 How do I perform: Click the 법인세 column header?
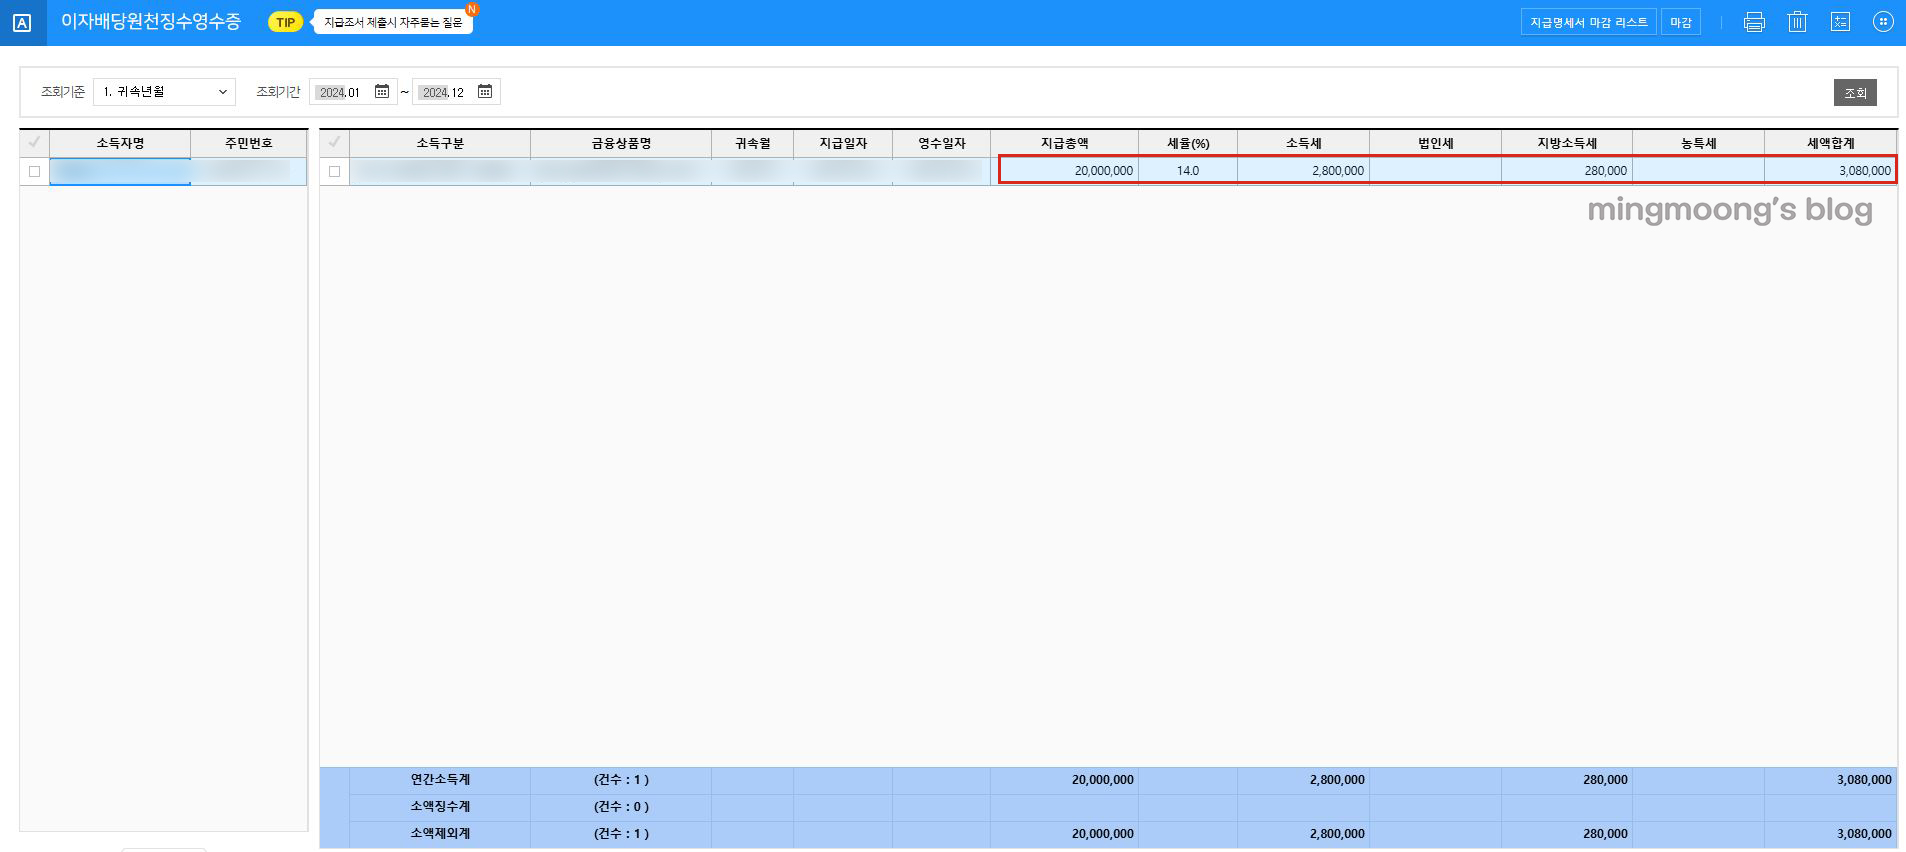(x=1436, y=143)
